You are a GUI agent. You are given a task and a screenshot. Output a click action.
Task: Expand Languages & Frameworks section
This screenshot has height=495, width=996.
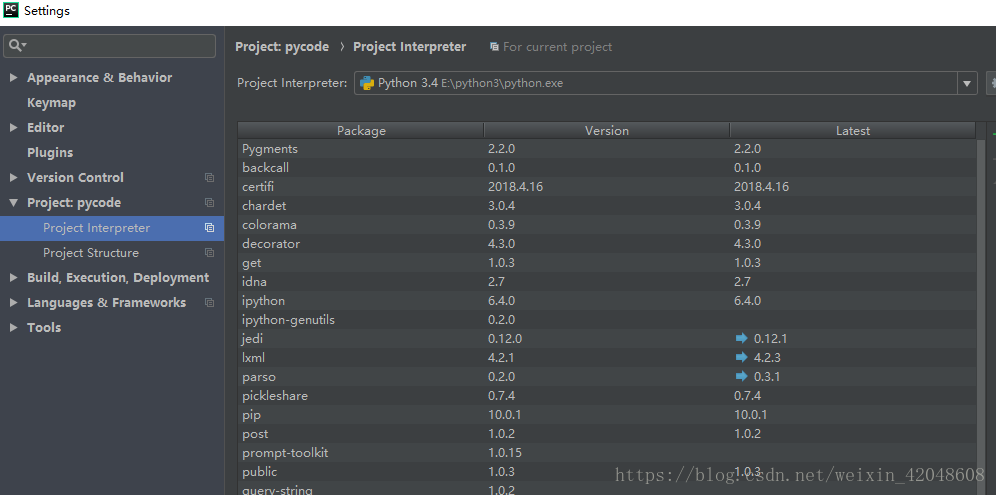click(13, 303)
